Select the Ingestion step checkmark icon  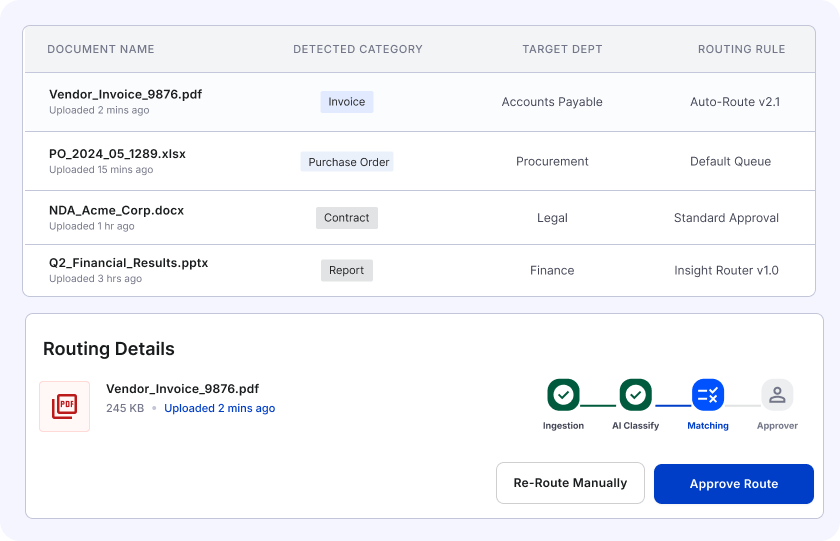(x=563, y=395)
